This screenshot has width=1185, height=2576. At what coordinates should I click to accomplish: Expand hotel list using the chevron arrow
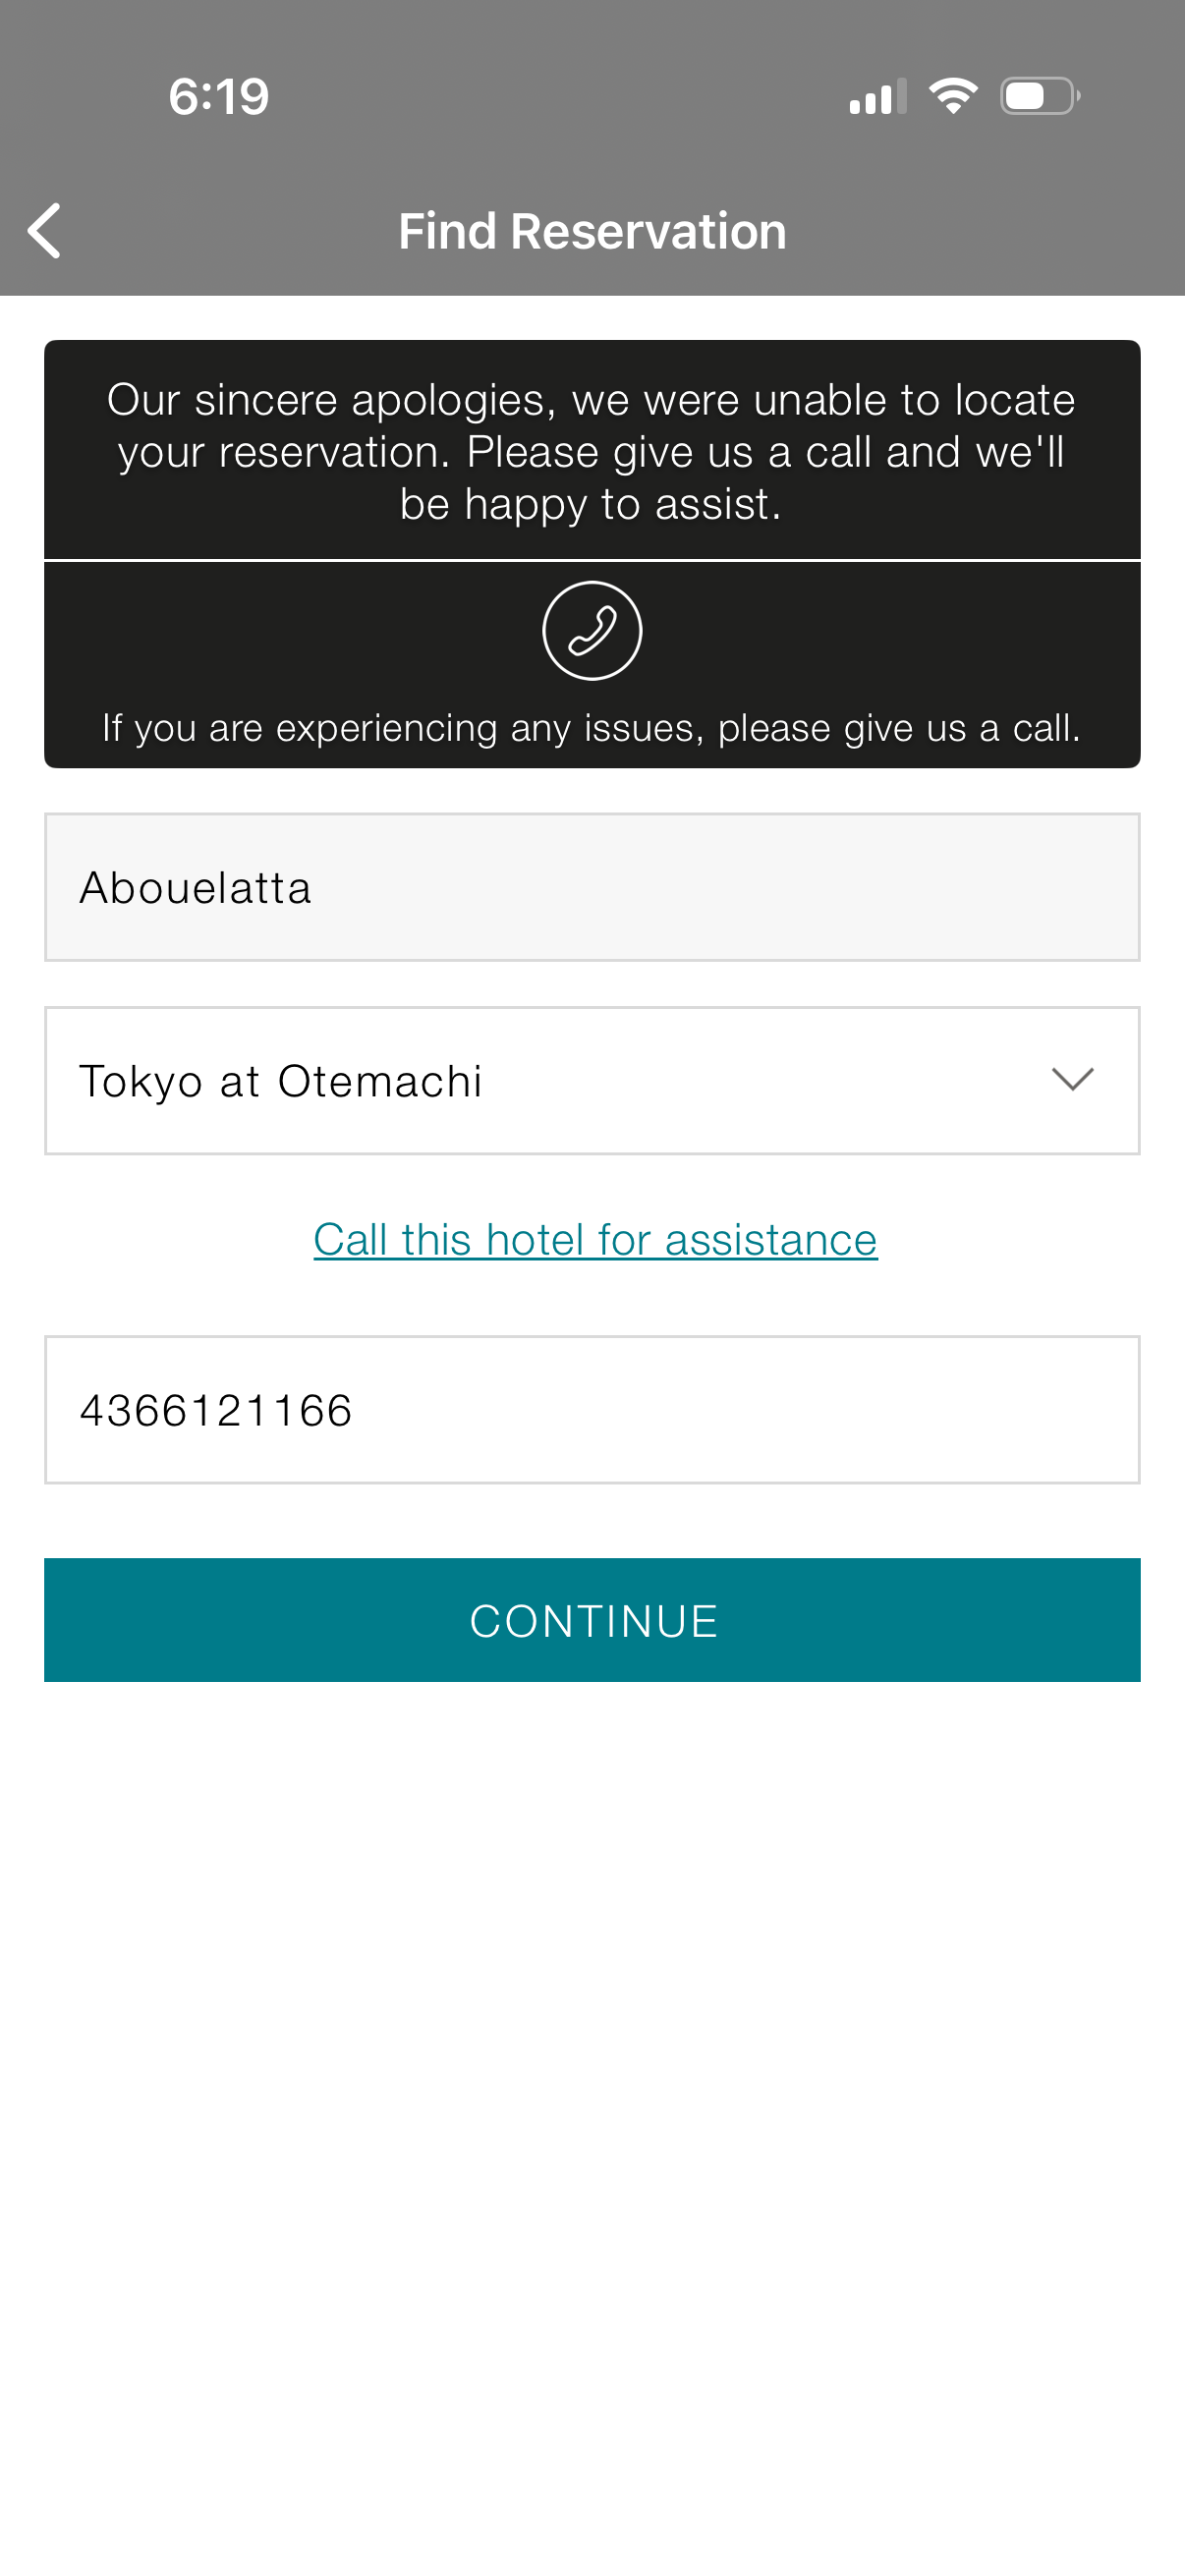pos(1072,1080)
